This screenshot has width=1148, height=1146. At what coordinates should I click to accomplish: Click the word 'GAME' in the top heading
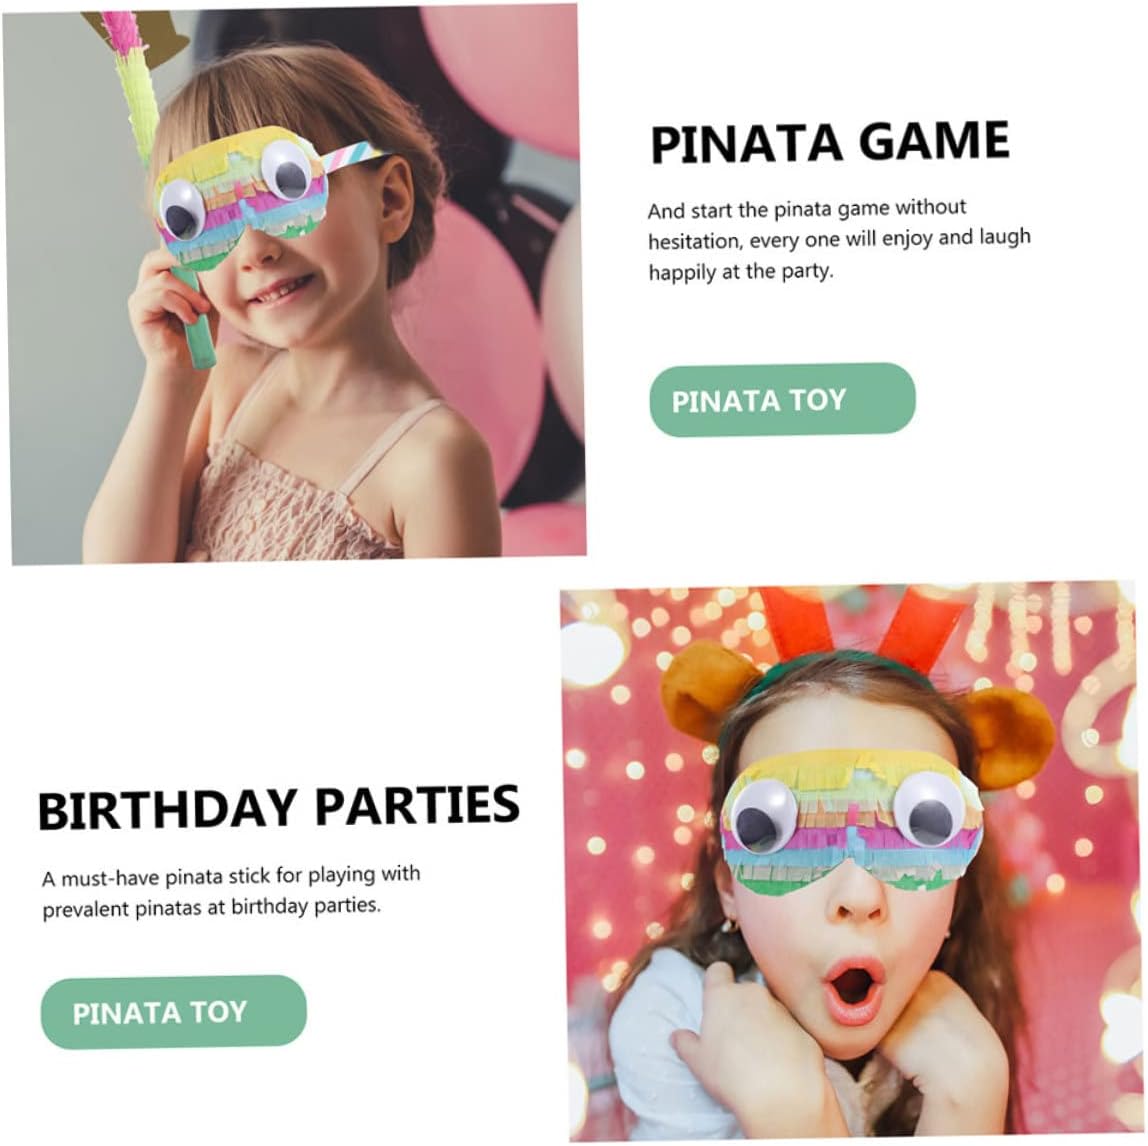934,141
